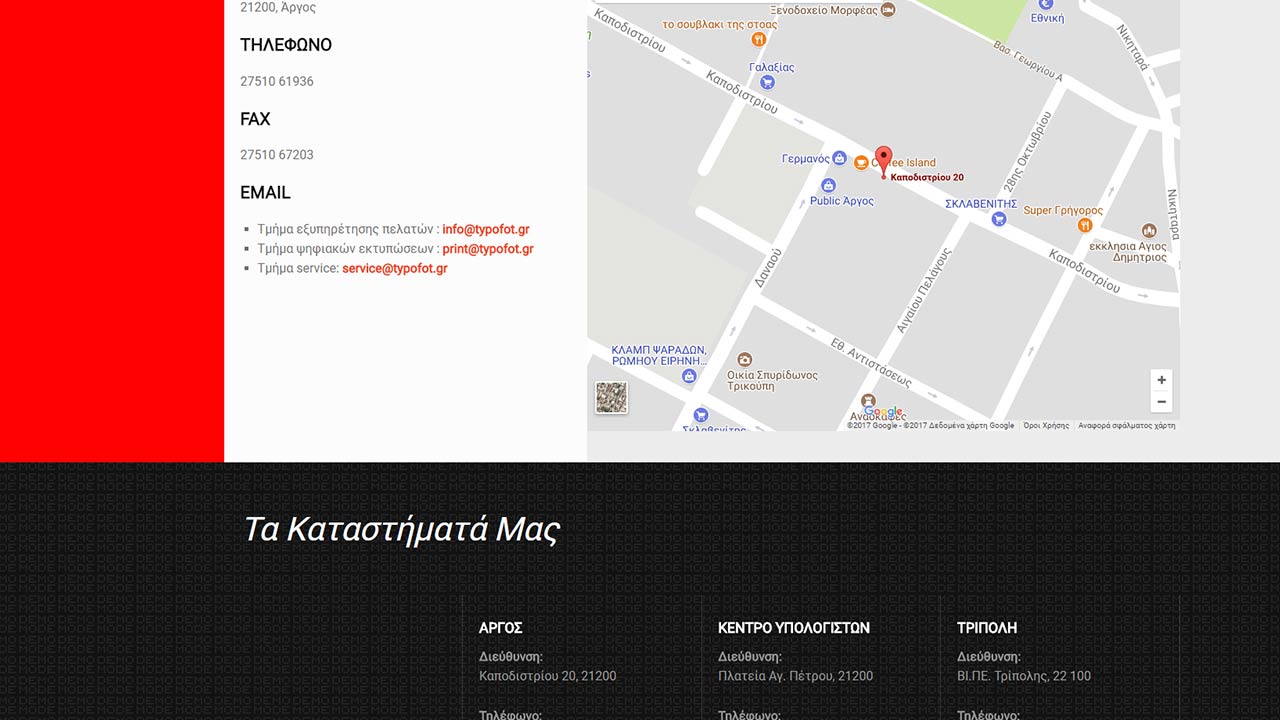Select the εκκλησία Άγιος Δημήτριος marker

pos(1149,231)
